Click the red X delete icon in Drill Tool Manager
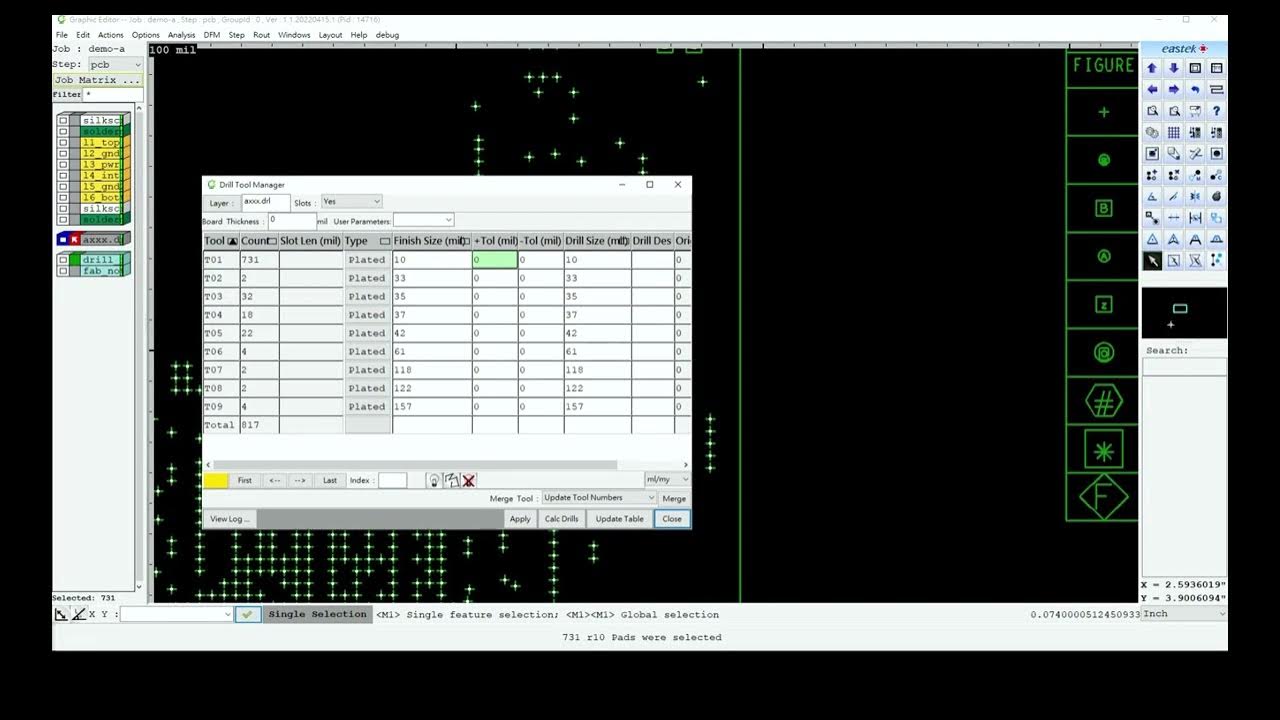The image size is (1280, 720). pyautogui.click(x=468, y=480)
